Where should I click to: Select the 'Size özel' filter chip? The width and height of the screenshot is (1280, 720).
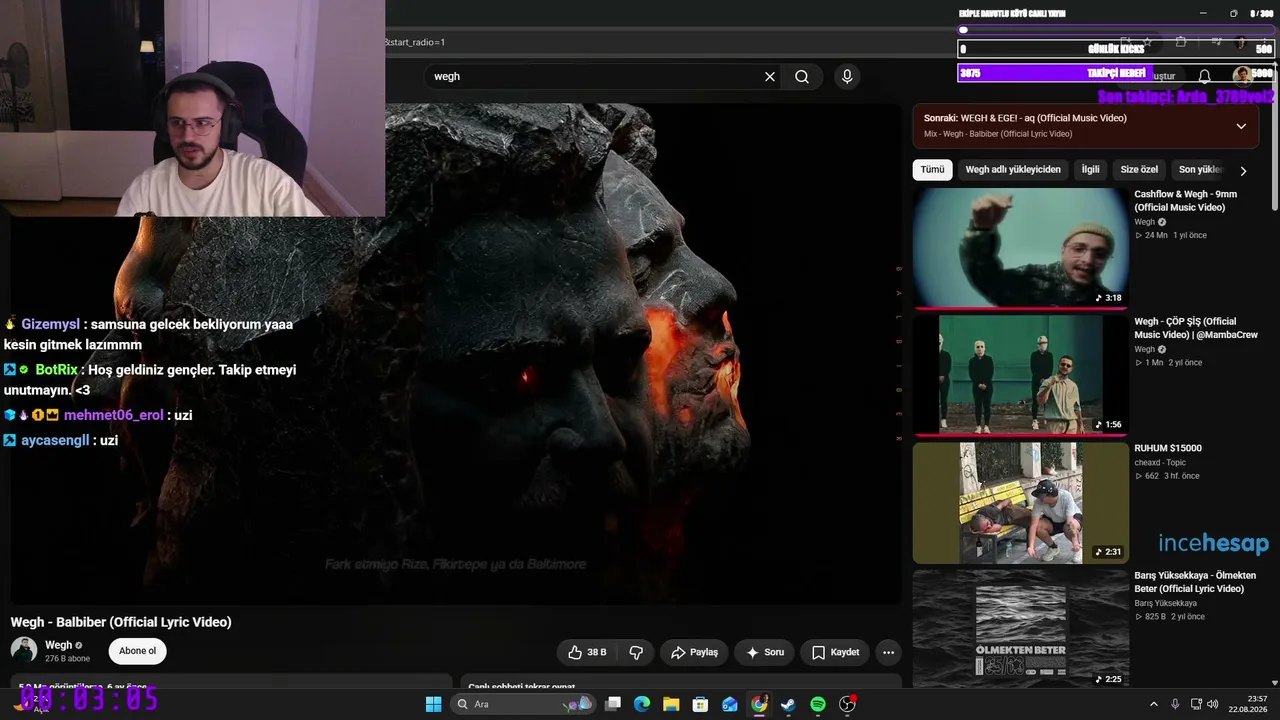point(1139,170)
